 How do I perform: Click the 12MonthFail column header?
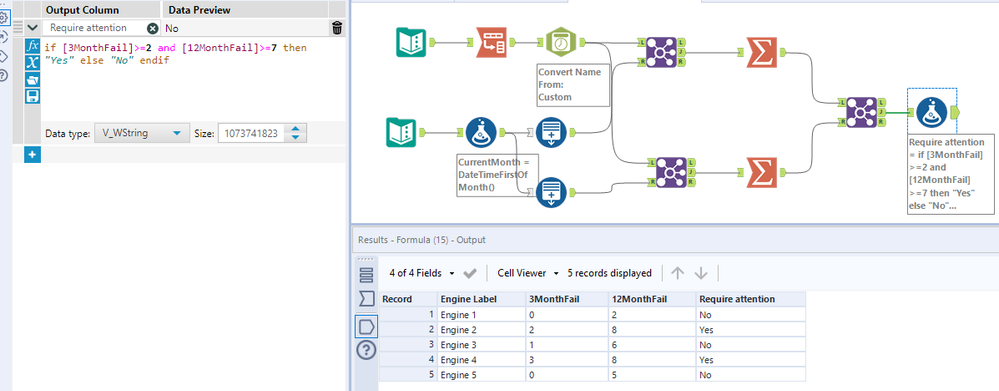[x=652, y=299]
